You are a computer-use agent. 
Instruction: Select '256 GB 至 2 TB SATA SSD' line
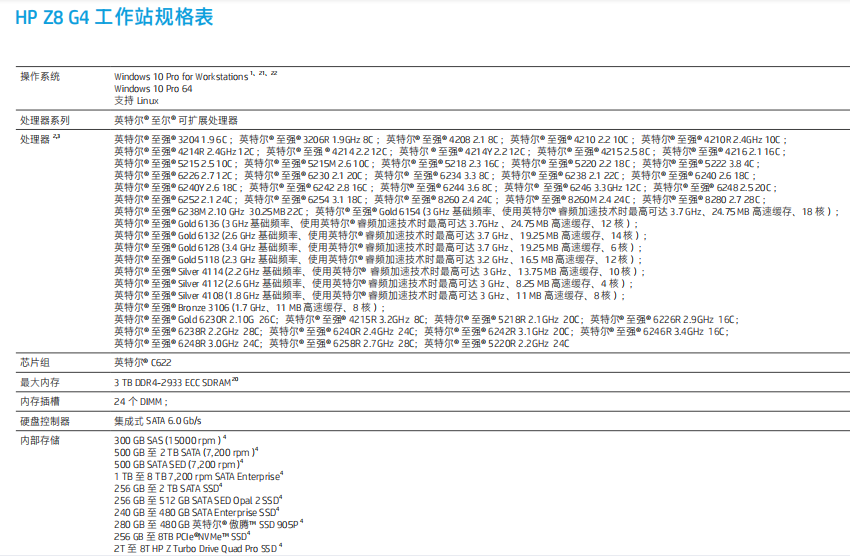coord(169,488)
